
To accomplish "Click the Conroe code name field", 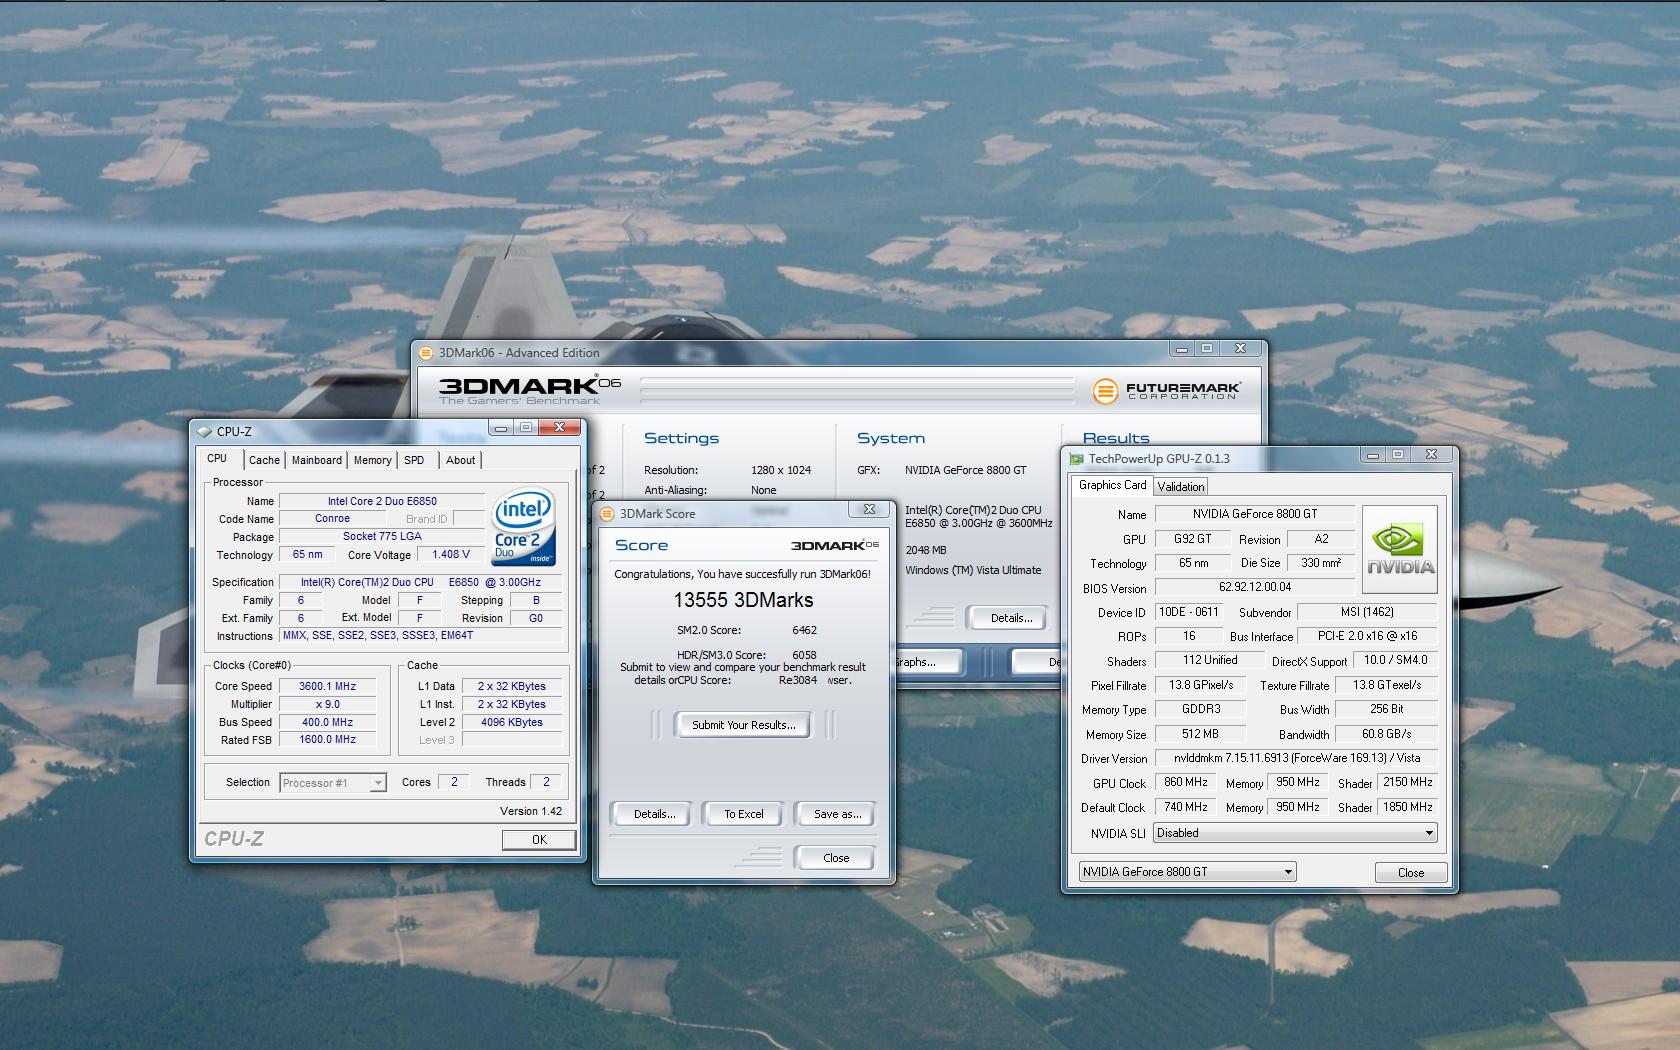I will coord(332,519).
